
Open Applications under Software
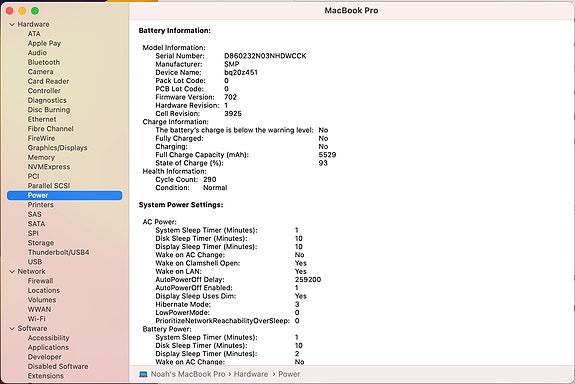48,348
